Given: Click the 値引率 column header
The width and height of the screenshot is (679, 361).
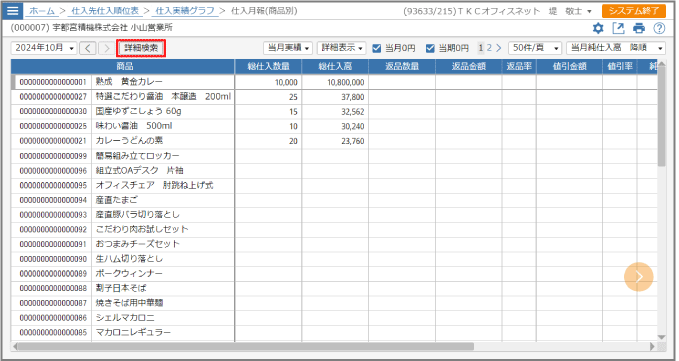Looking at the screenshot, I should 620,66.
